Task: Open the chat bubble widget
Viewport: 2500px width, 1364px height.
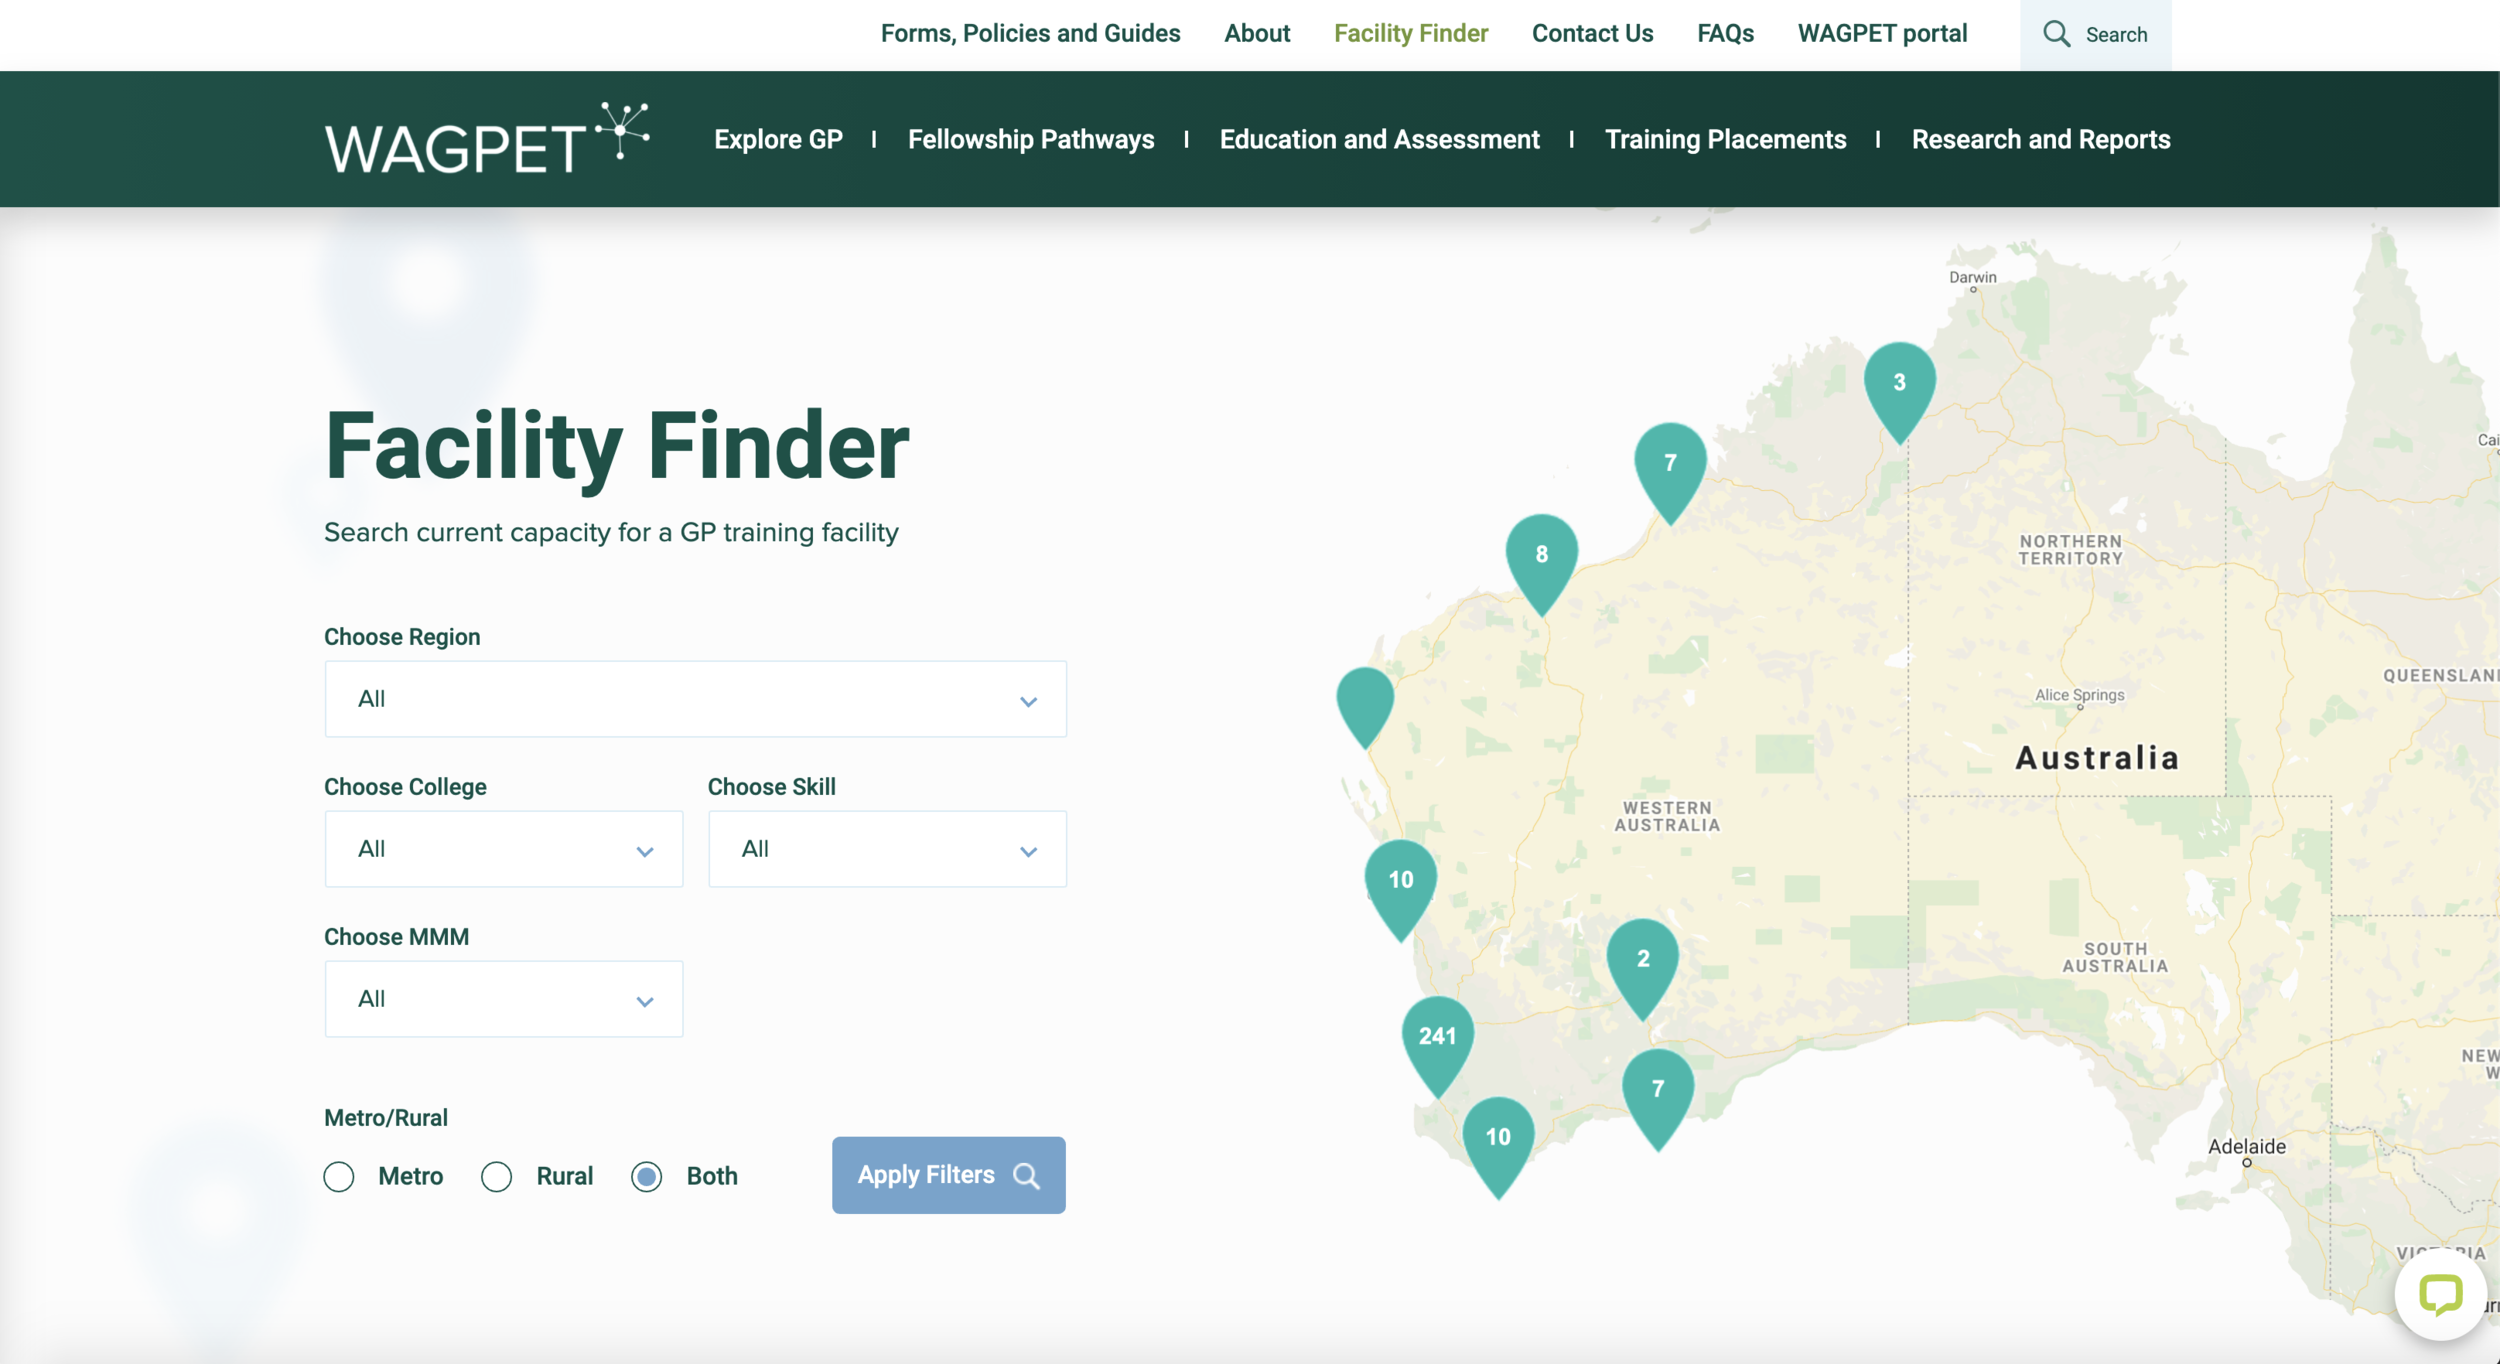Action: point(2440,1295)
